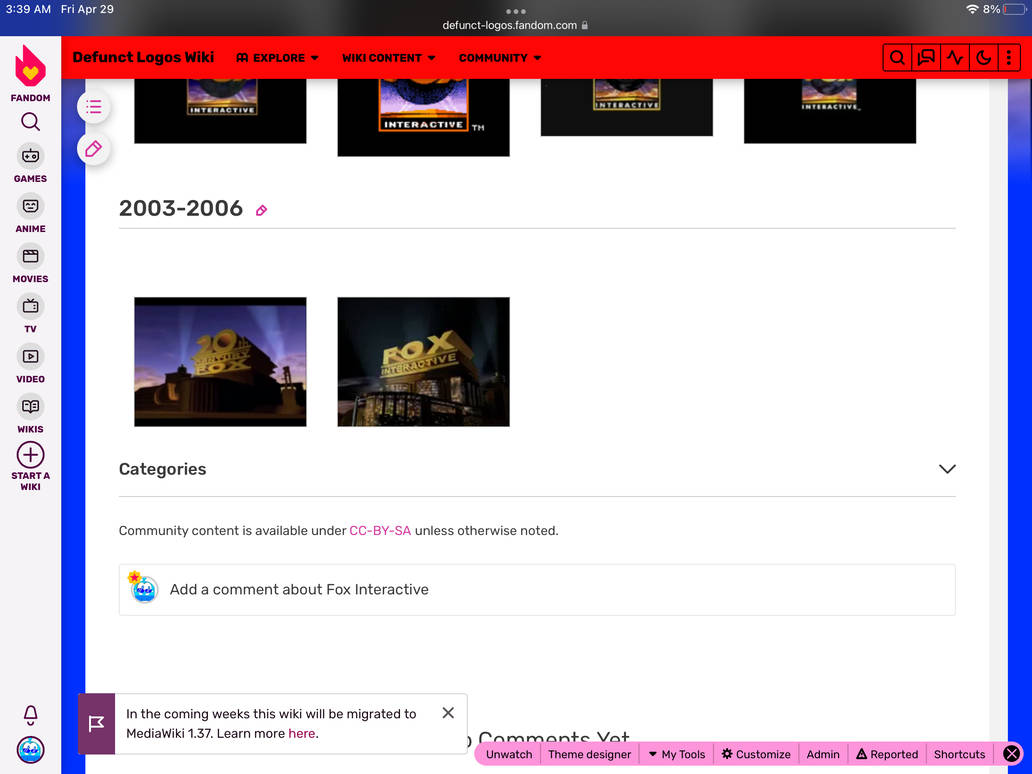The width and height of the screenshot is (1032, 774).
Task: Click the floating edit pencil icon
Action: point(93,149)
